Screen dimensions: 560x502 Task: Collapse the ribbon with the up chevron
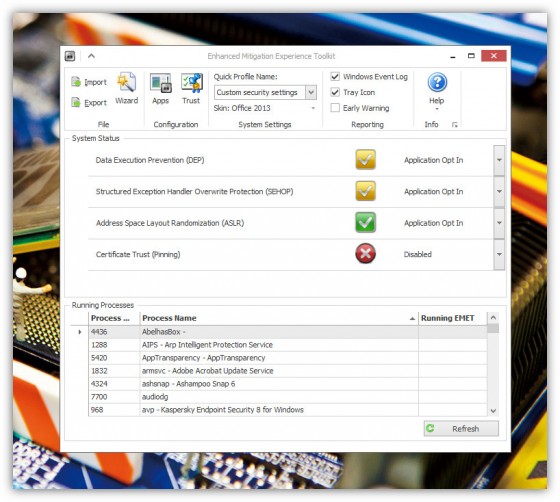[91, 56]
